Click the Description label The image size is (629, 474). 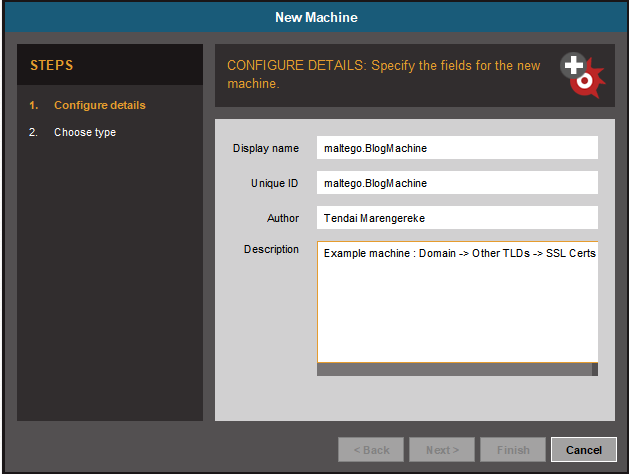[x=271, y=249]
